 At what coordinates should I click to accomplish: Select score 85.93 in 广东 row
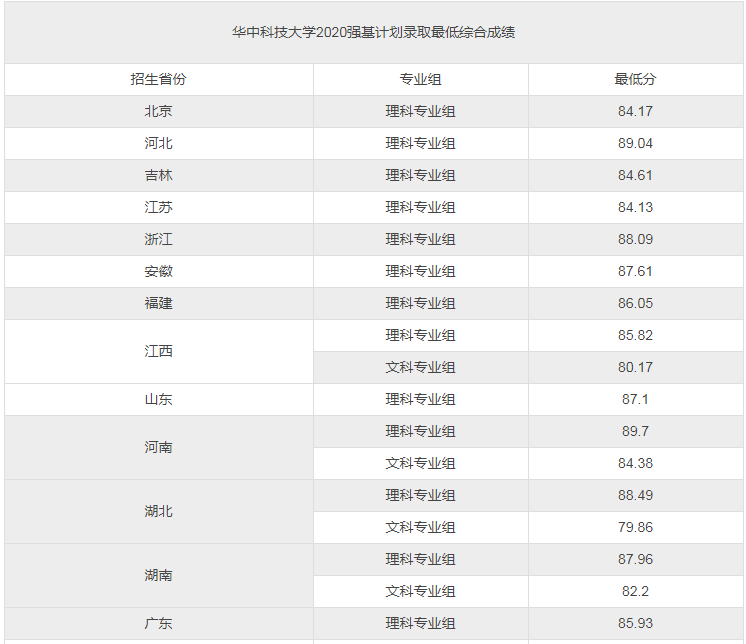(x=635, y=623)
